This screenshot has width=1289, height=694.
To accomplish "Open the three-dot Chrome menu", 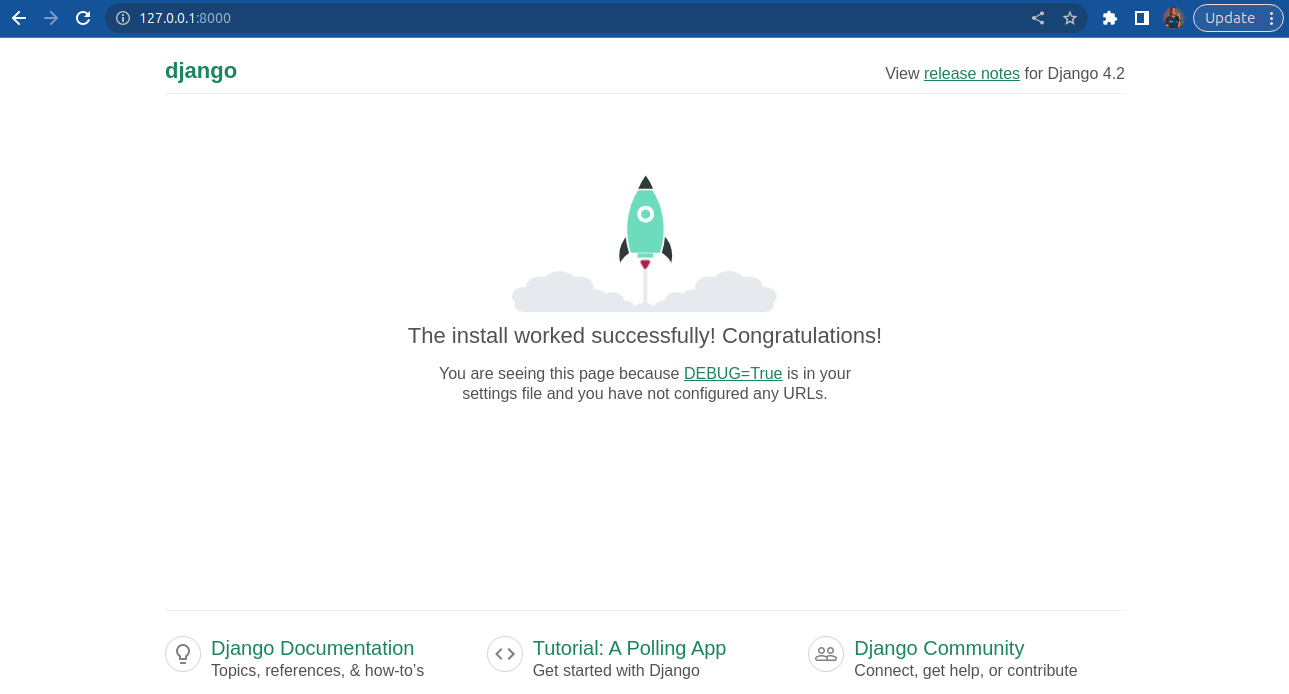I will tap(1271, 18).
